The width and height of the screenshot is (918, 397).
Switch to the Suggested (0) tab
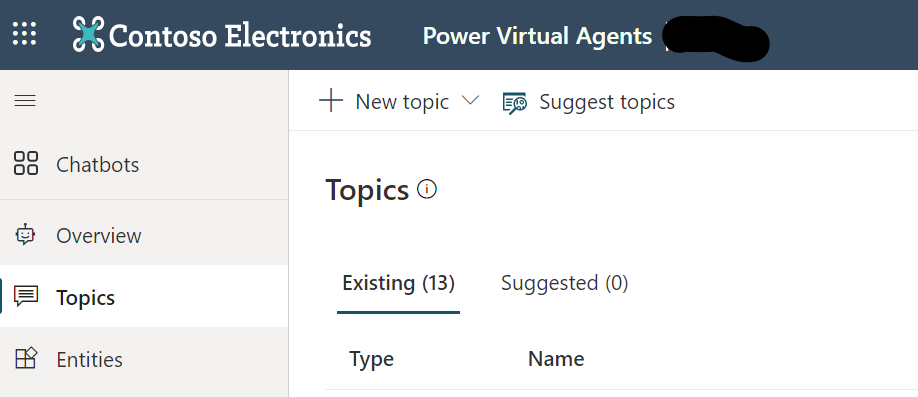(x=564, y=283)
